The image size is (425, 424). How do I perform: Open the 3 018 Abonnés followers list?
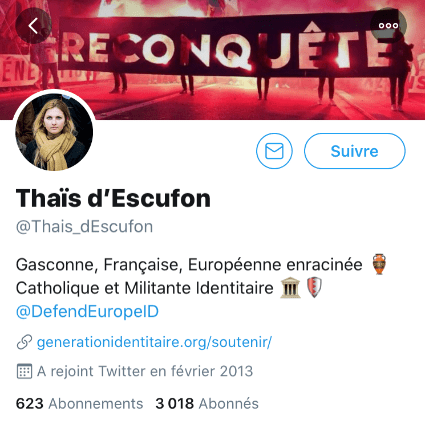click(x=207, y=404)
